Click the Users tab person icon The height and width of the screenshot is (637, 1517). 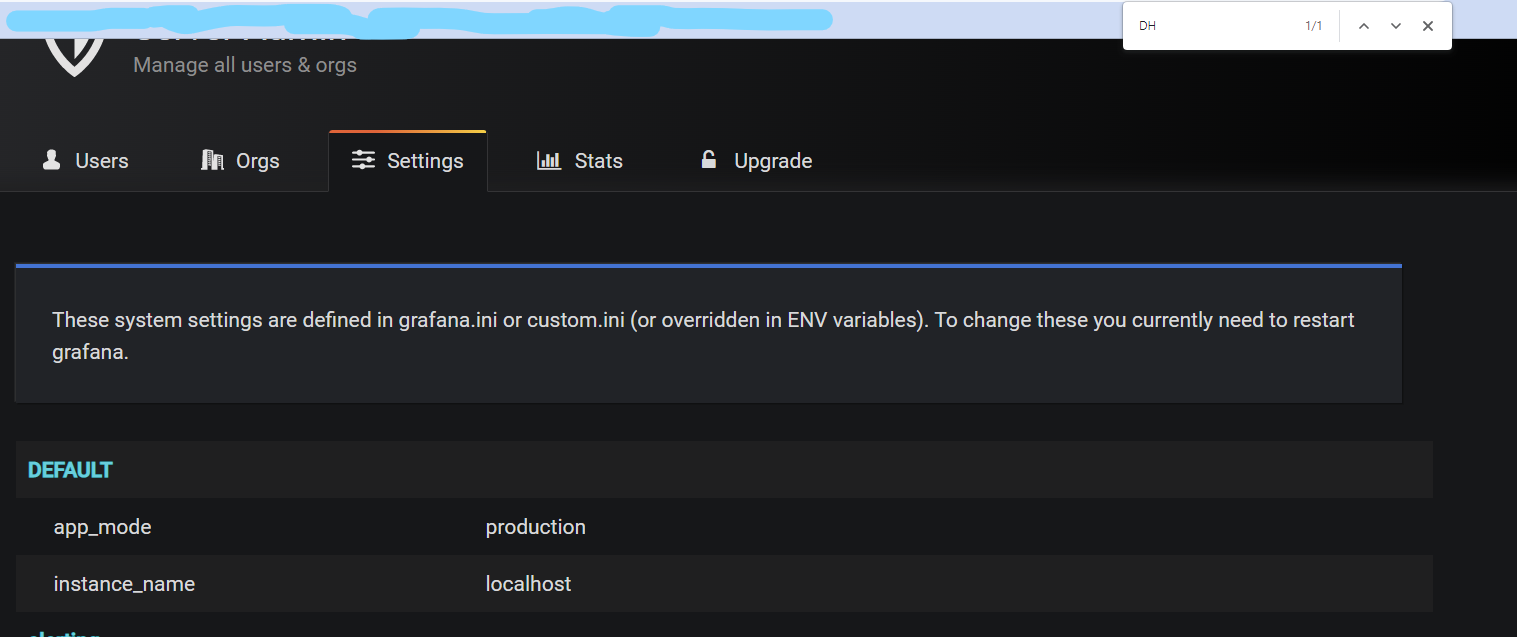coord(52,160)
